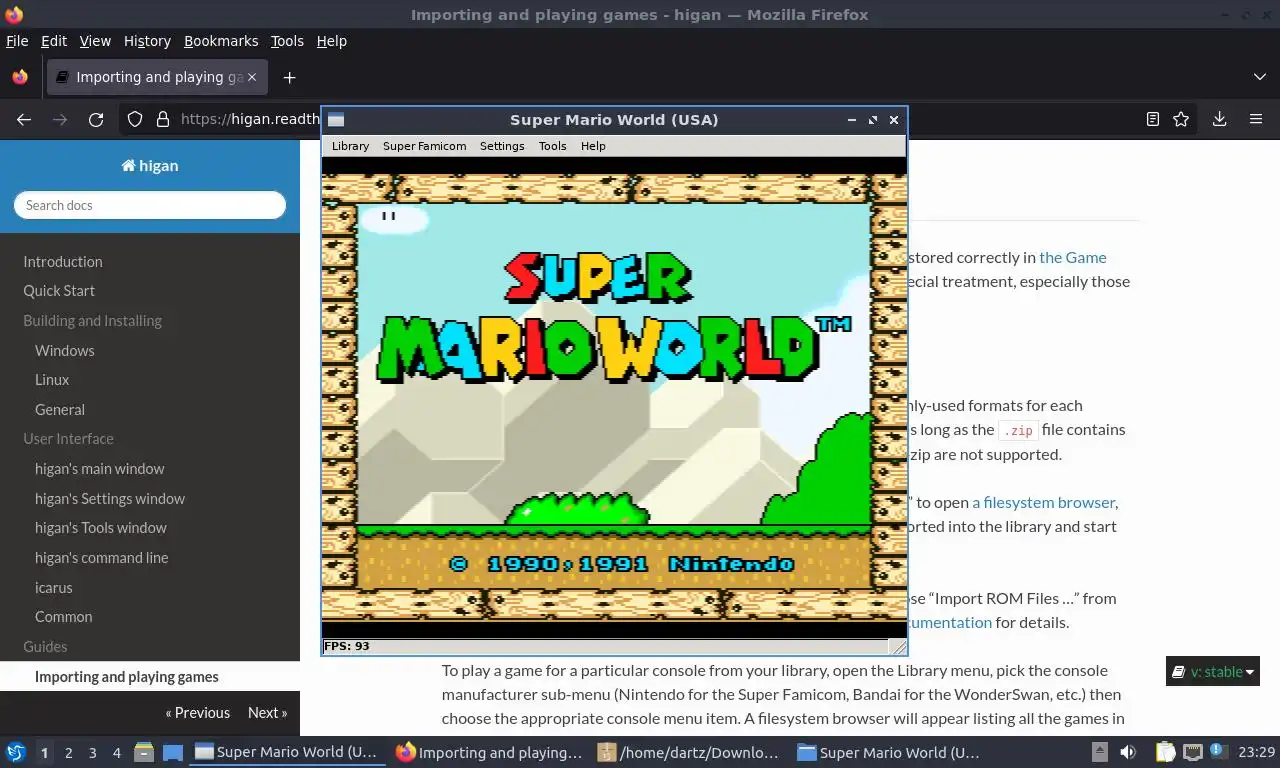The image size is (1280, 768).
Task: Open the desktop start menu icon
Action: point(16,752)
